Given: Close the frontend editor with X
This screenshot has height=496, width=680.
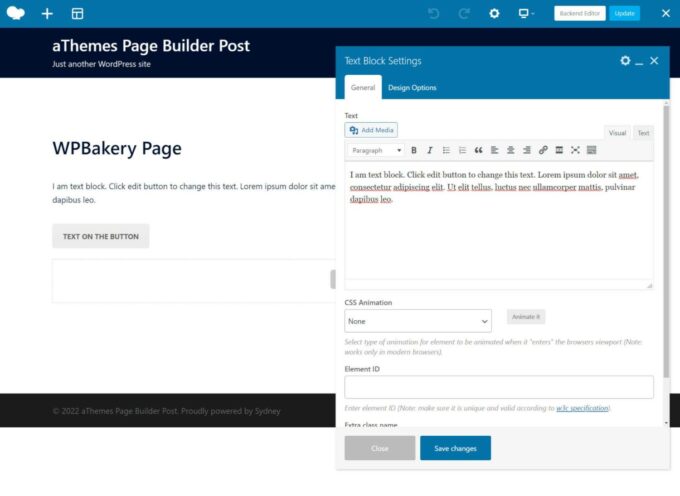Looking at the screenshot, I should 666,13.
